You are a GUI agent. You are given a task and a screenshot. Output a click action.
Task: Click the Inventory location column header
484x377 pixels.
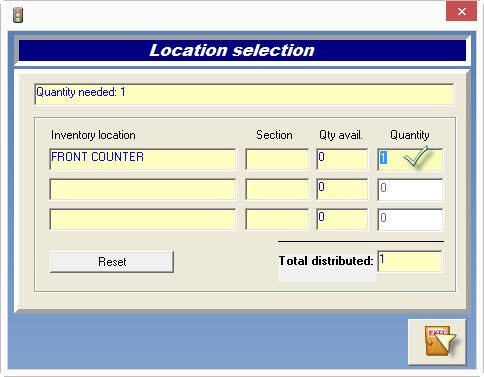[93, 135]
